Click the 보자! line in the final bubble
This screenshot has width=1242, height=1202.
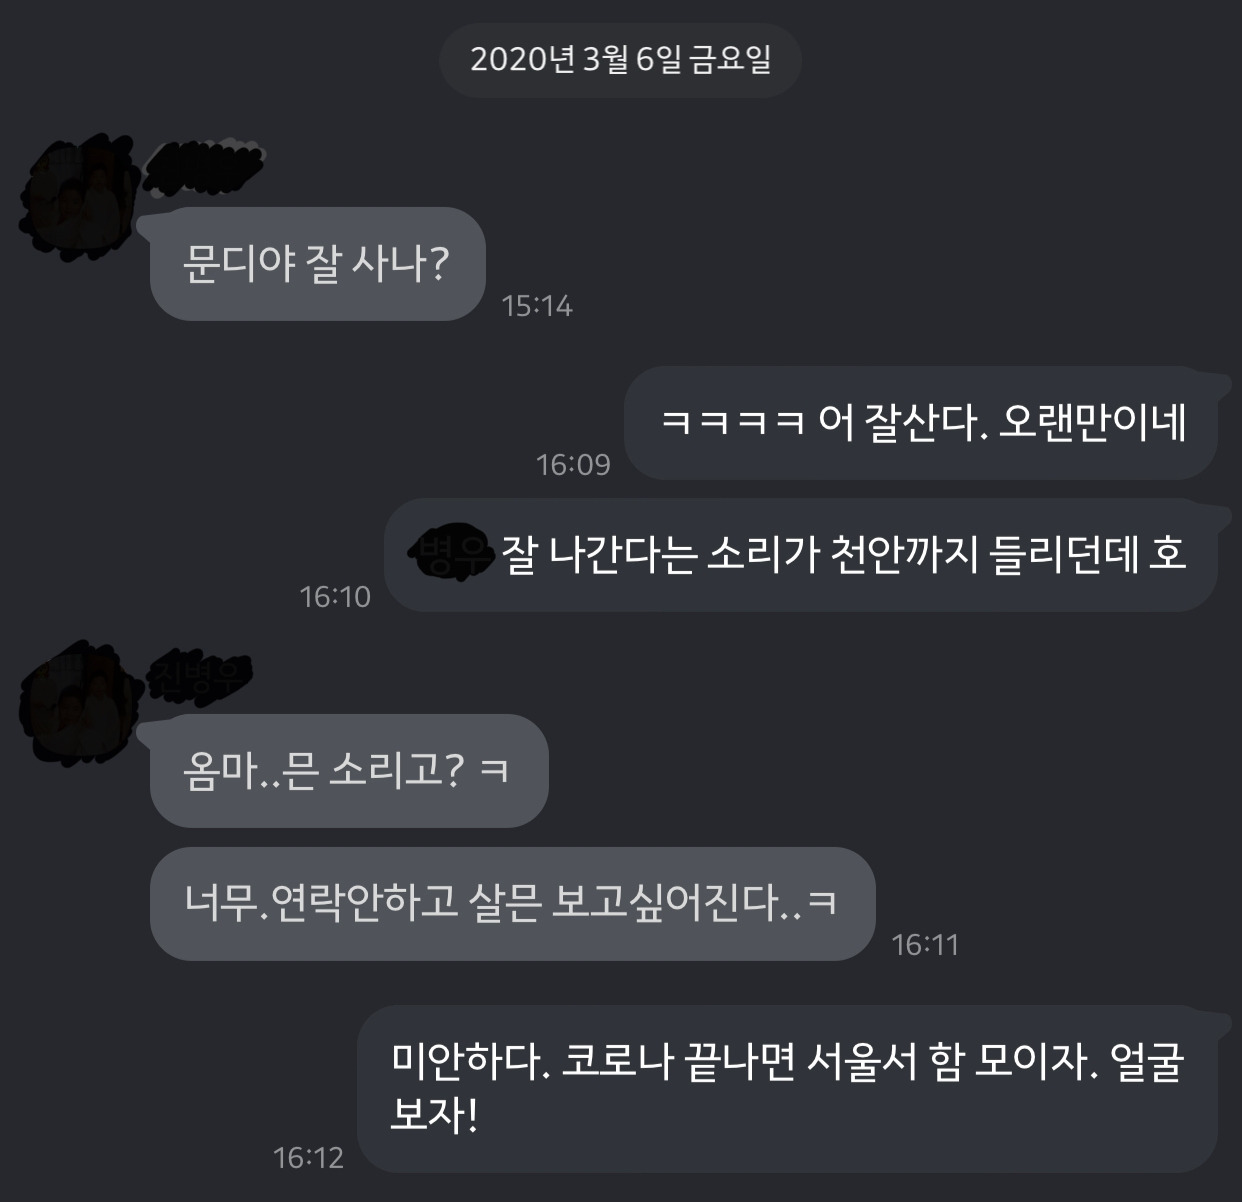(x=435, y=1115)
